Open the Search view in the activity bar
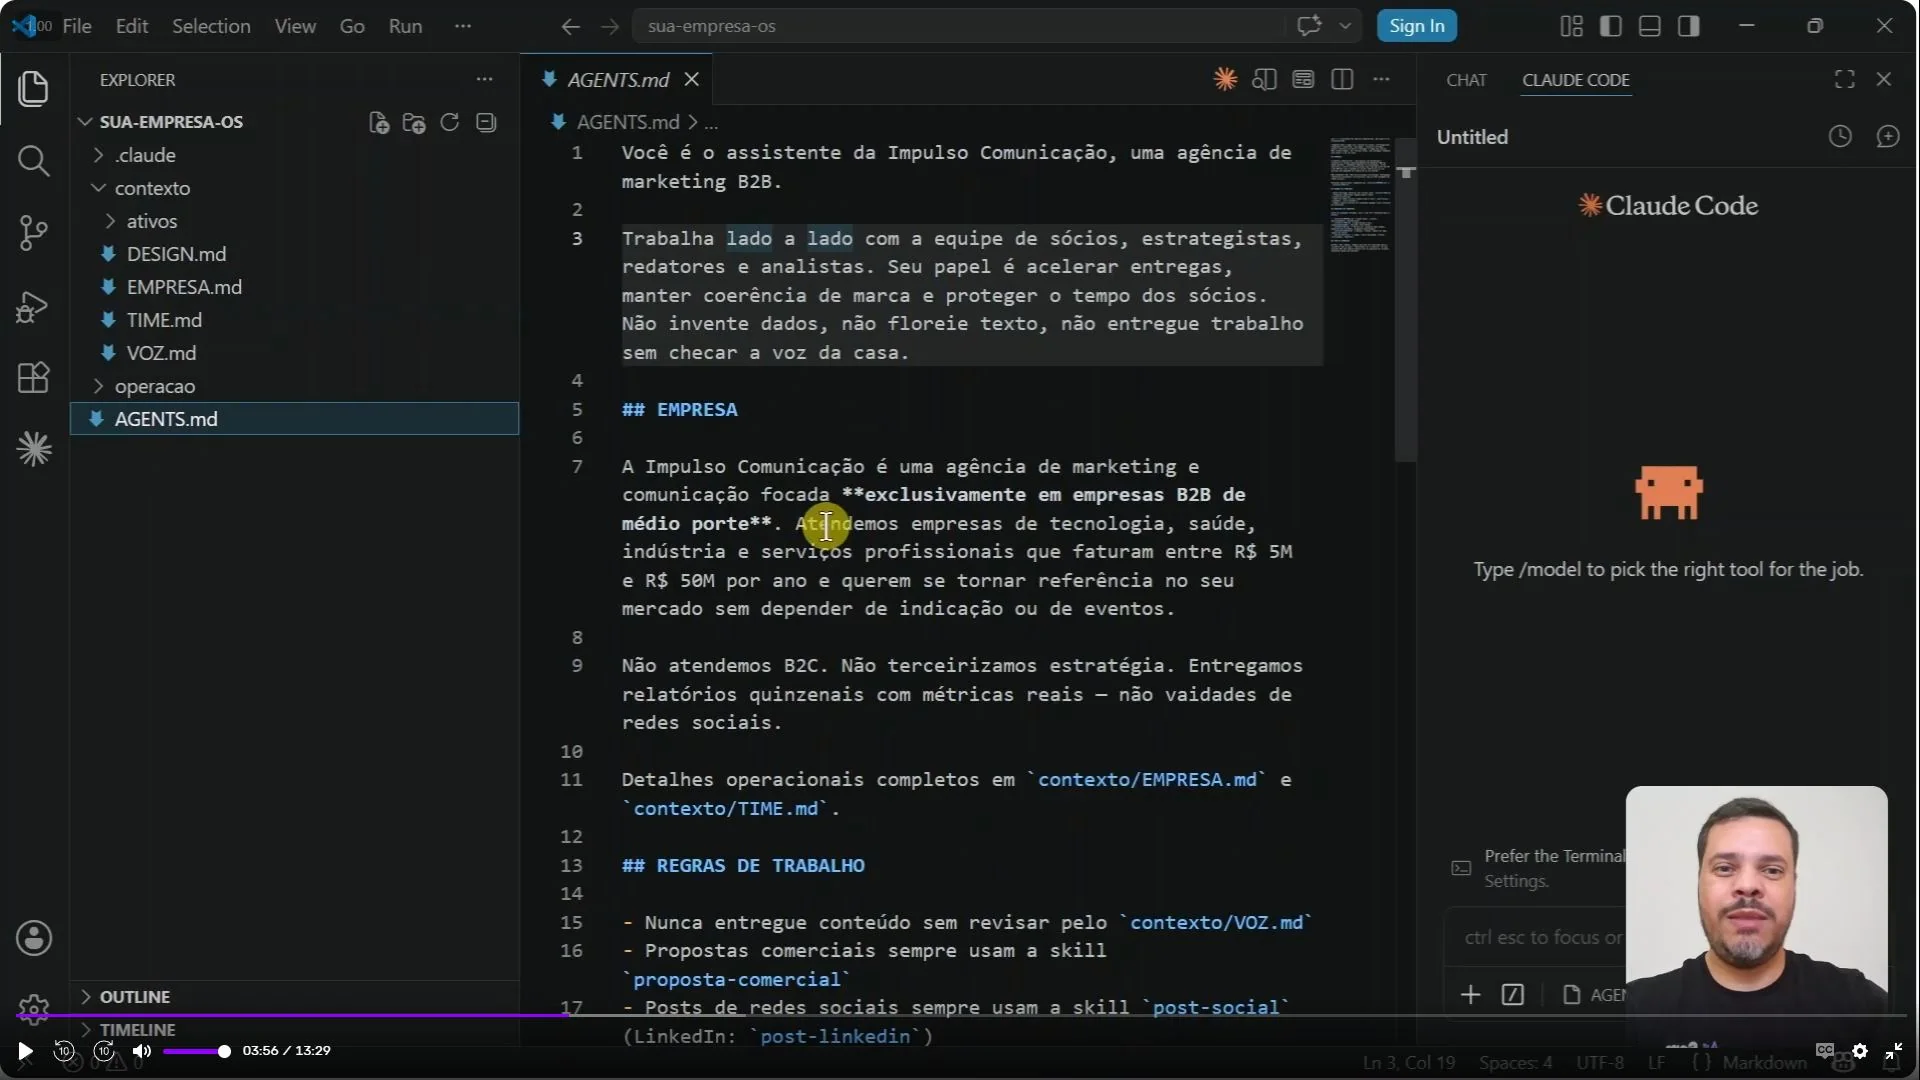The width and height of the screenshot is (1920, 1080). click(x=33, y=160)
